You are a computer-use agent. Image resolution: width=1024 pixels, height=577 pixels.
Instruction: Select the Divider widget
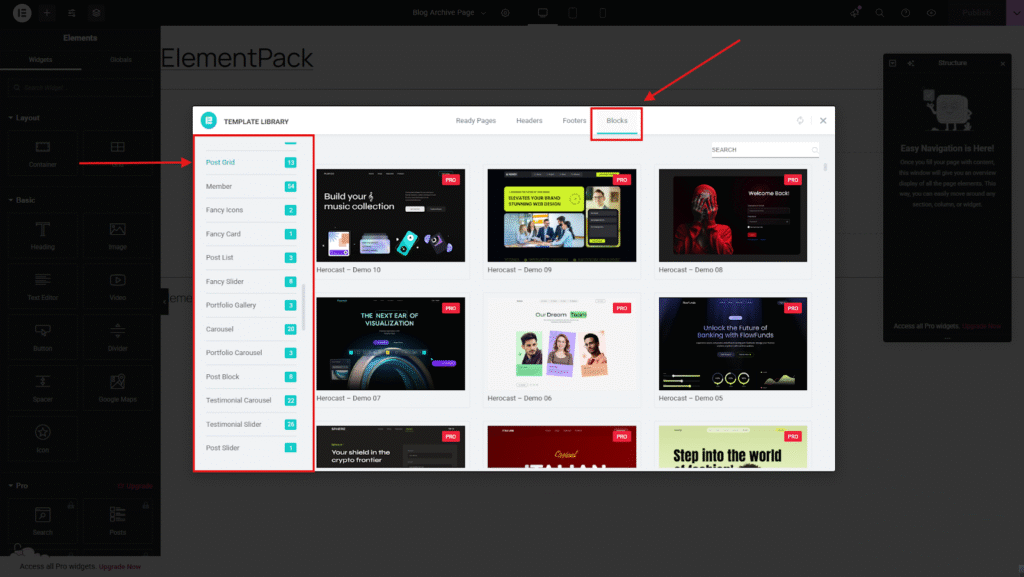[x=118, y=337]
